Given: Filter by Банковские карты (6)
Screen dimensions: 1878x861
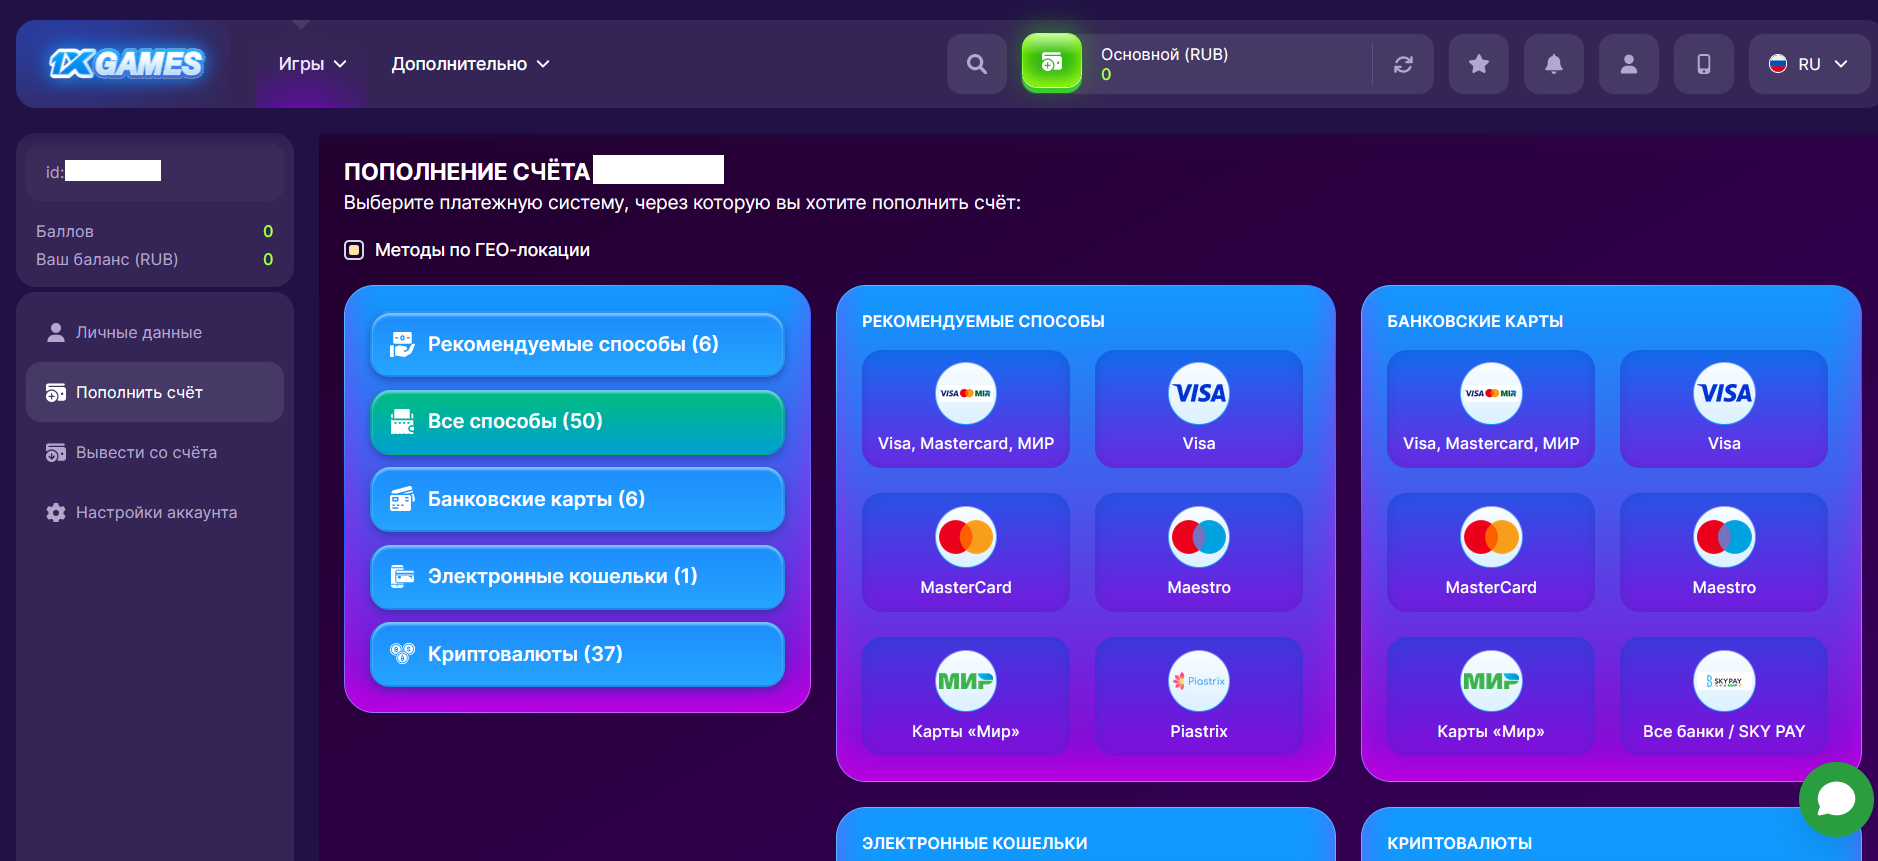Looking at the screenshot, I should pyautogui.click(x=577, y=499).
